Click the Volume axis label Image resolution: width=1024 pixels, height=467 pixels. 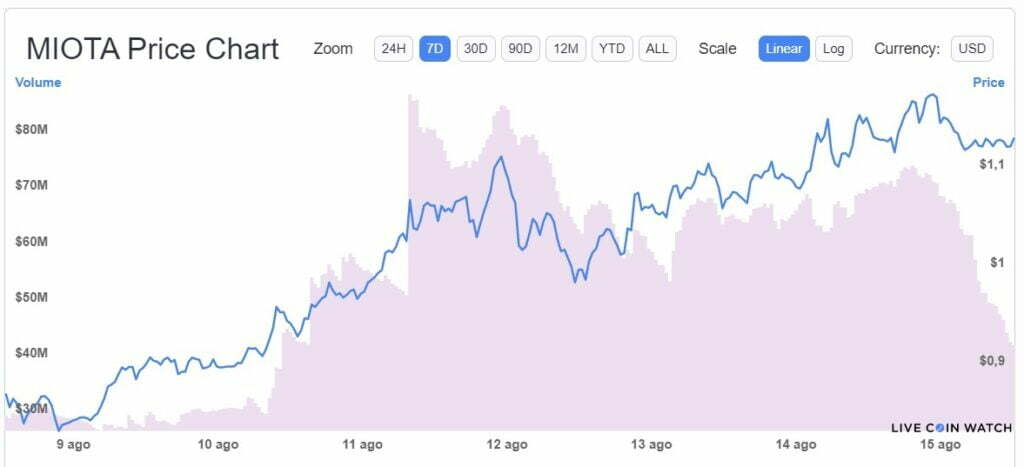click(38, 83)
